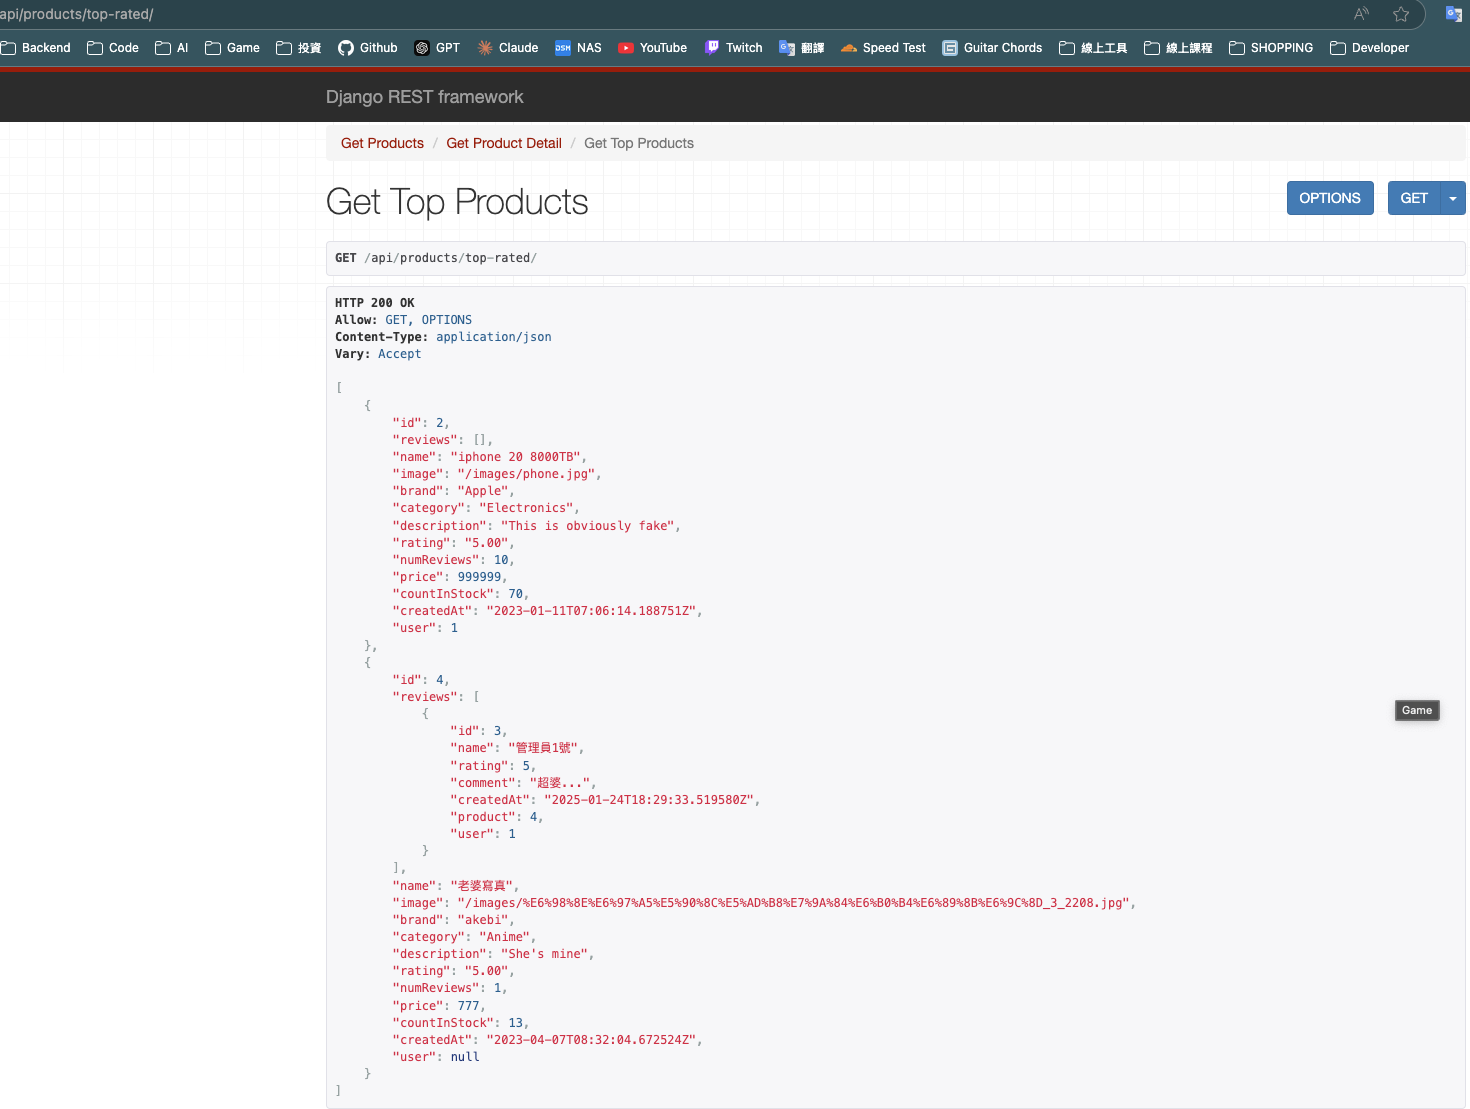
Task: Open the Guitar Chords bookmark
Action: [x=992, y=48]
